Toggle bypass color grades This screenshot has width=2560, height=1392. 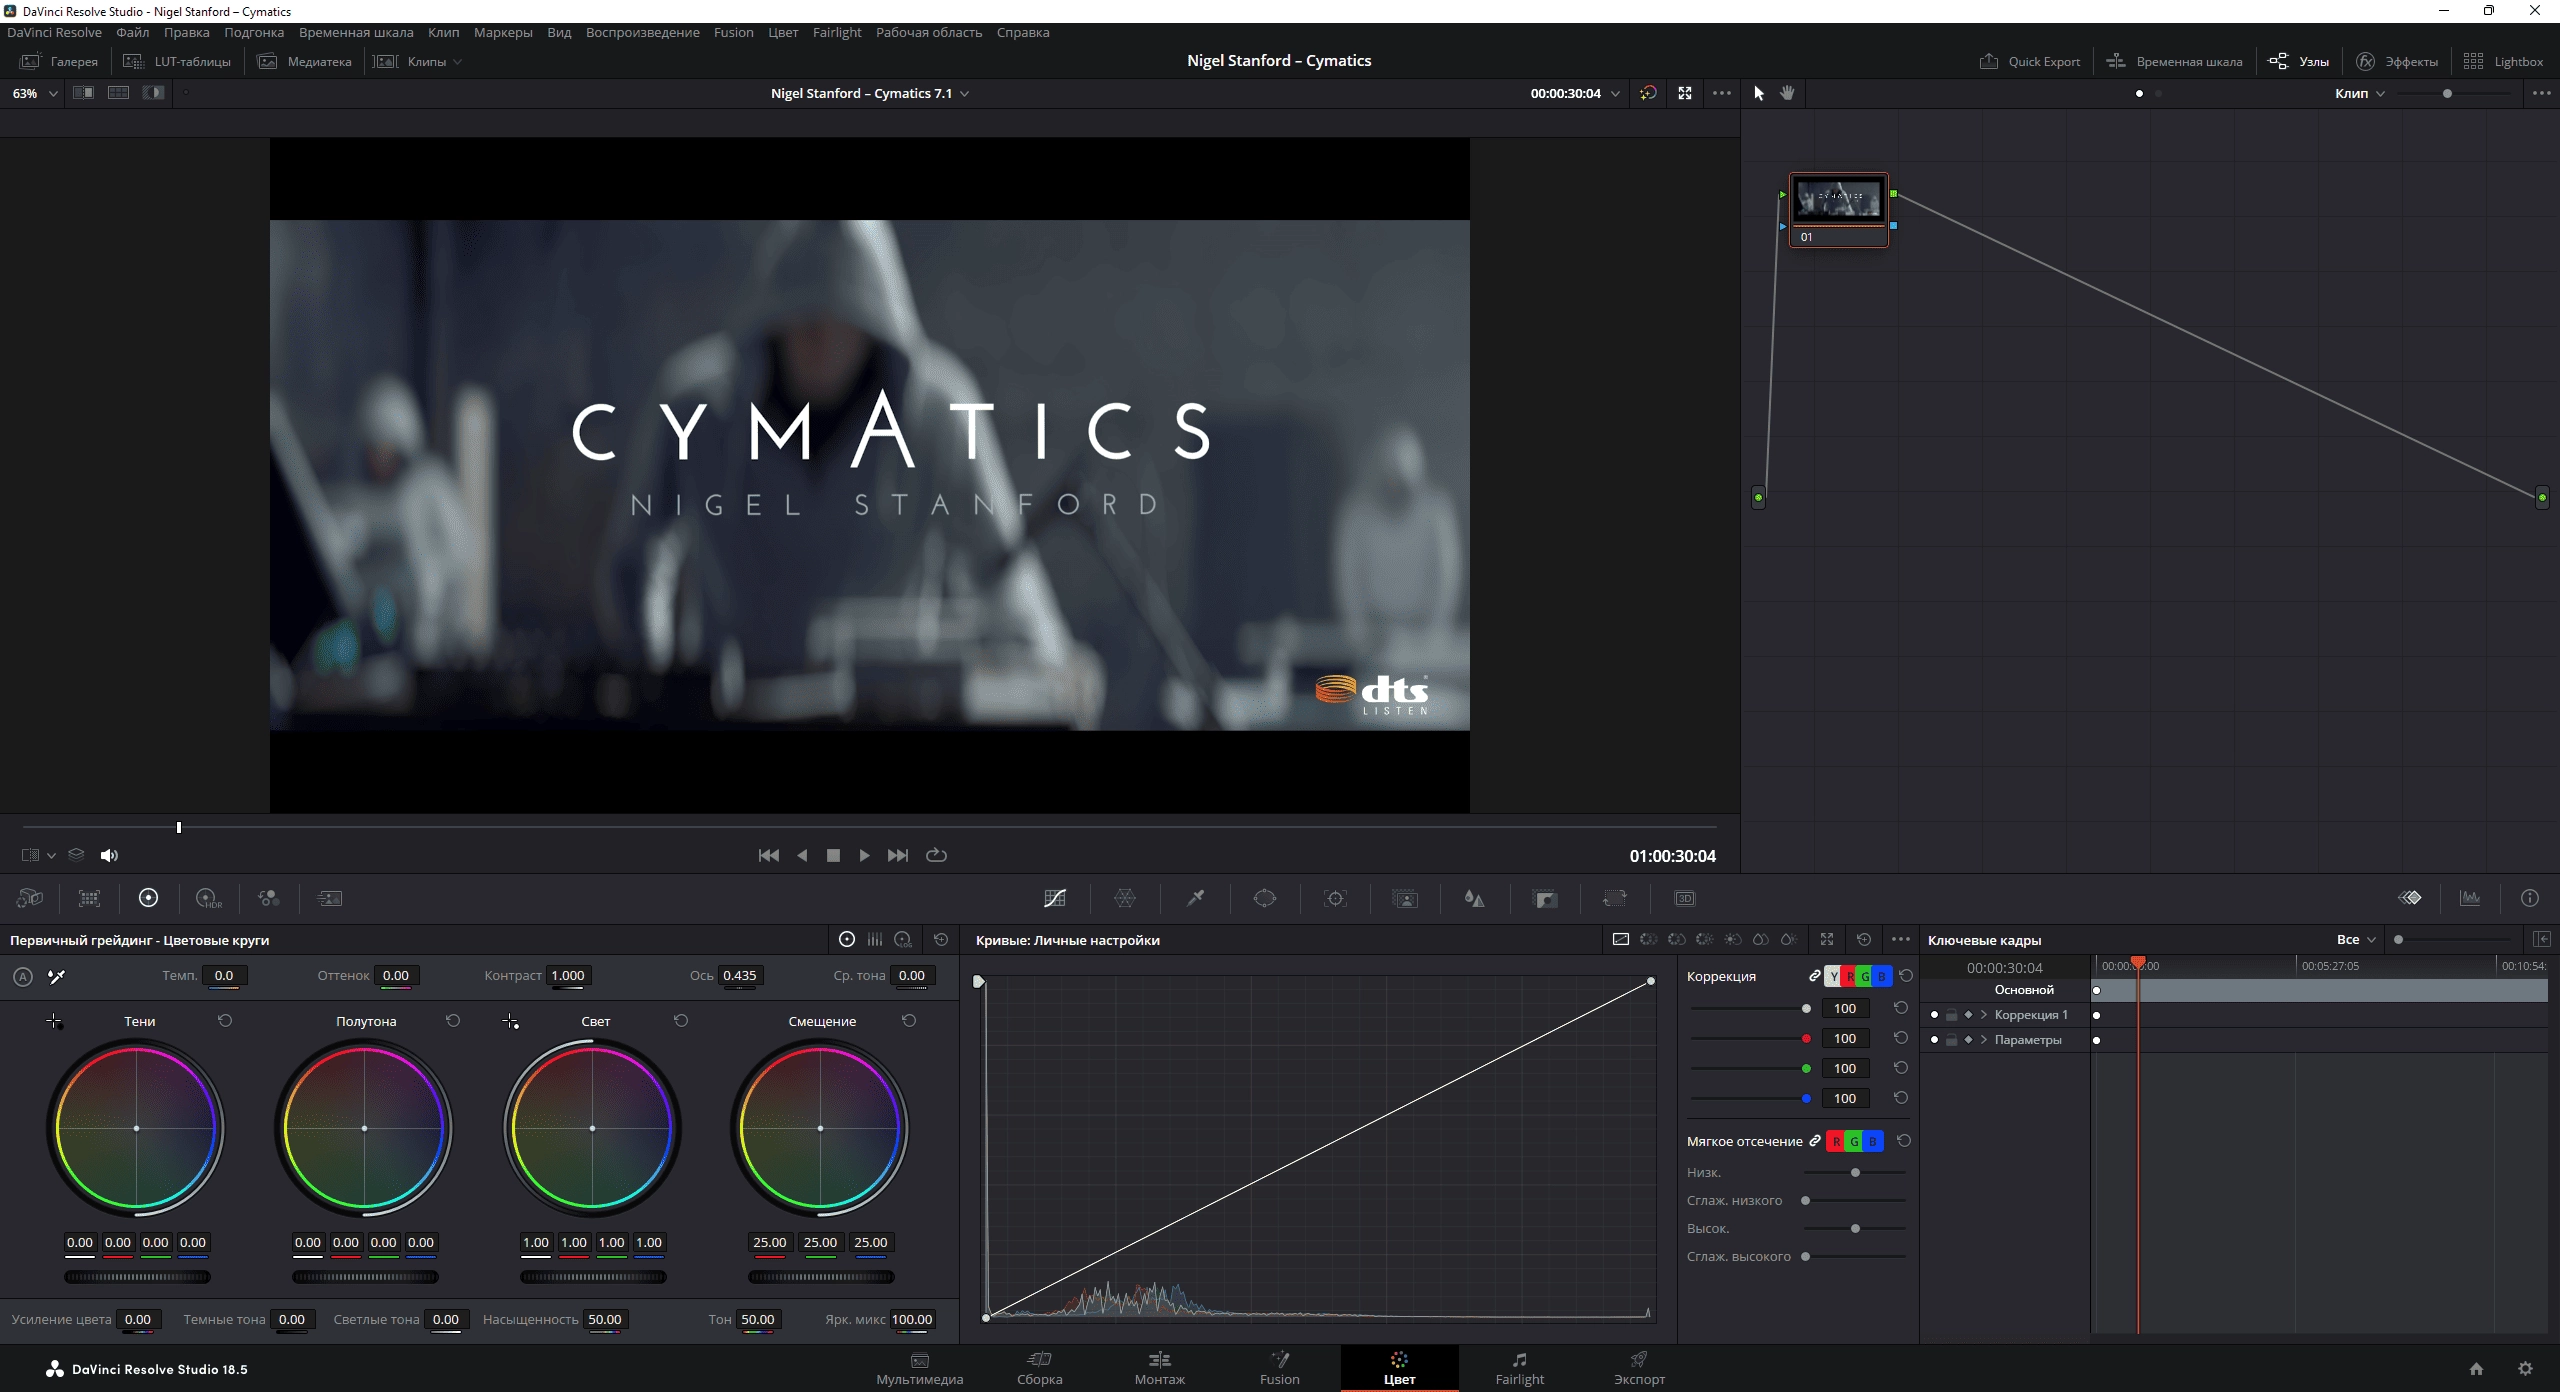[1648, 93]
